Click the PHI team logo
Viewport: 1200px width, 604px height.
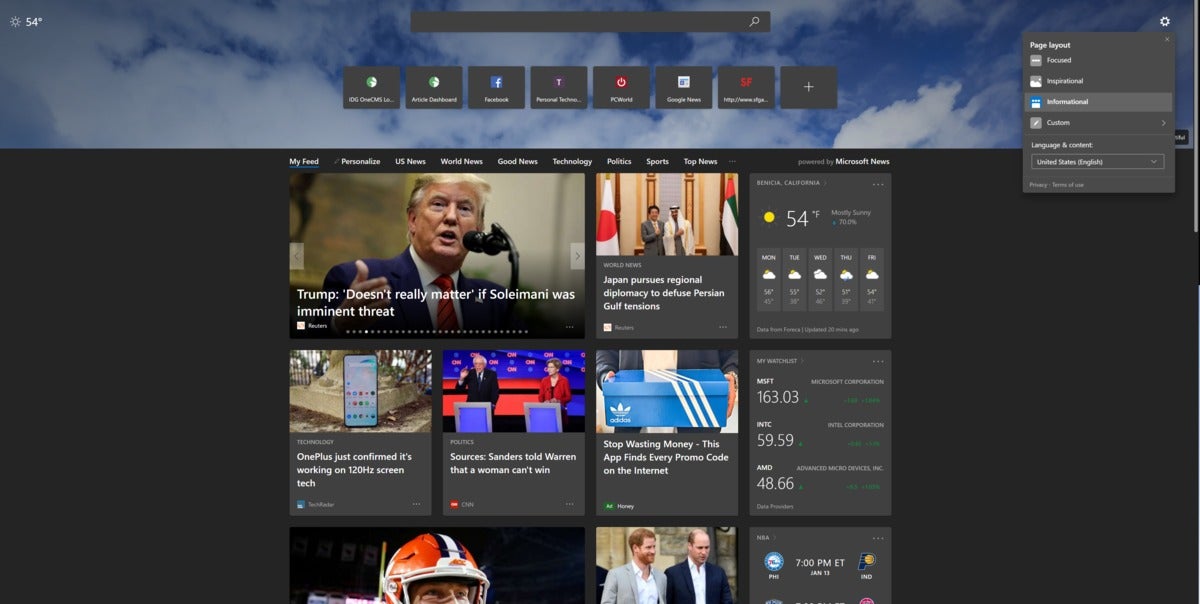[773, 563]
